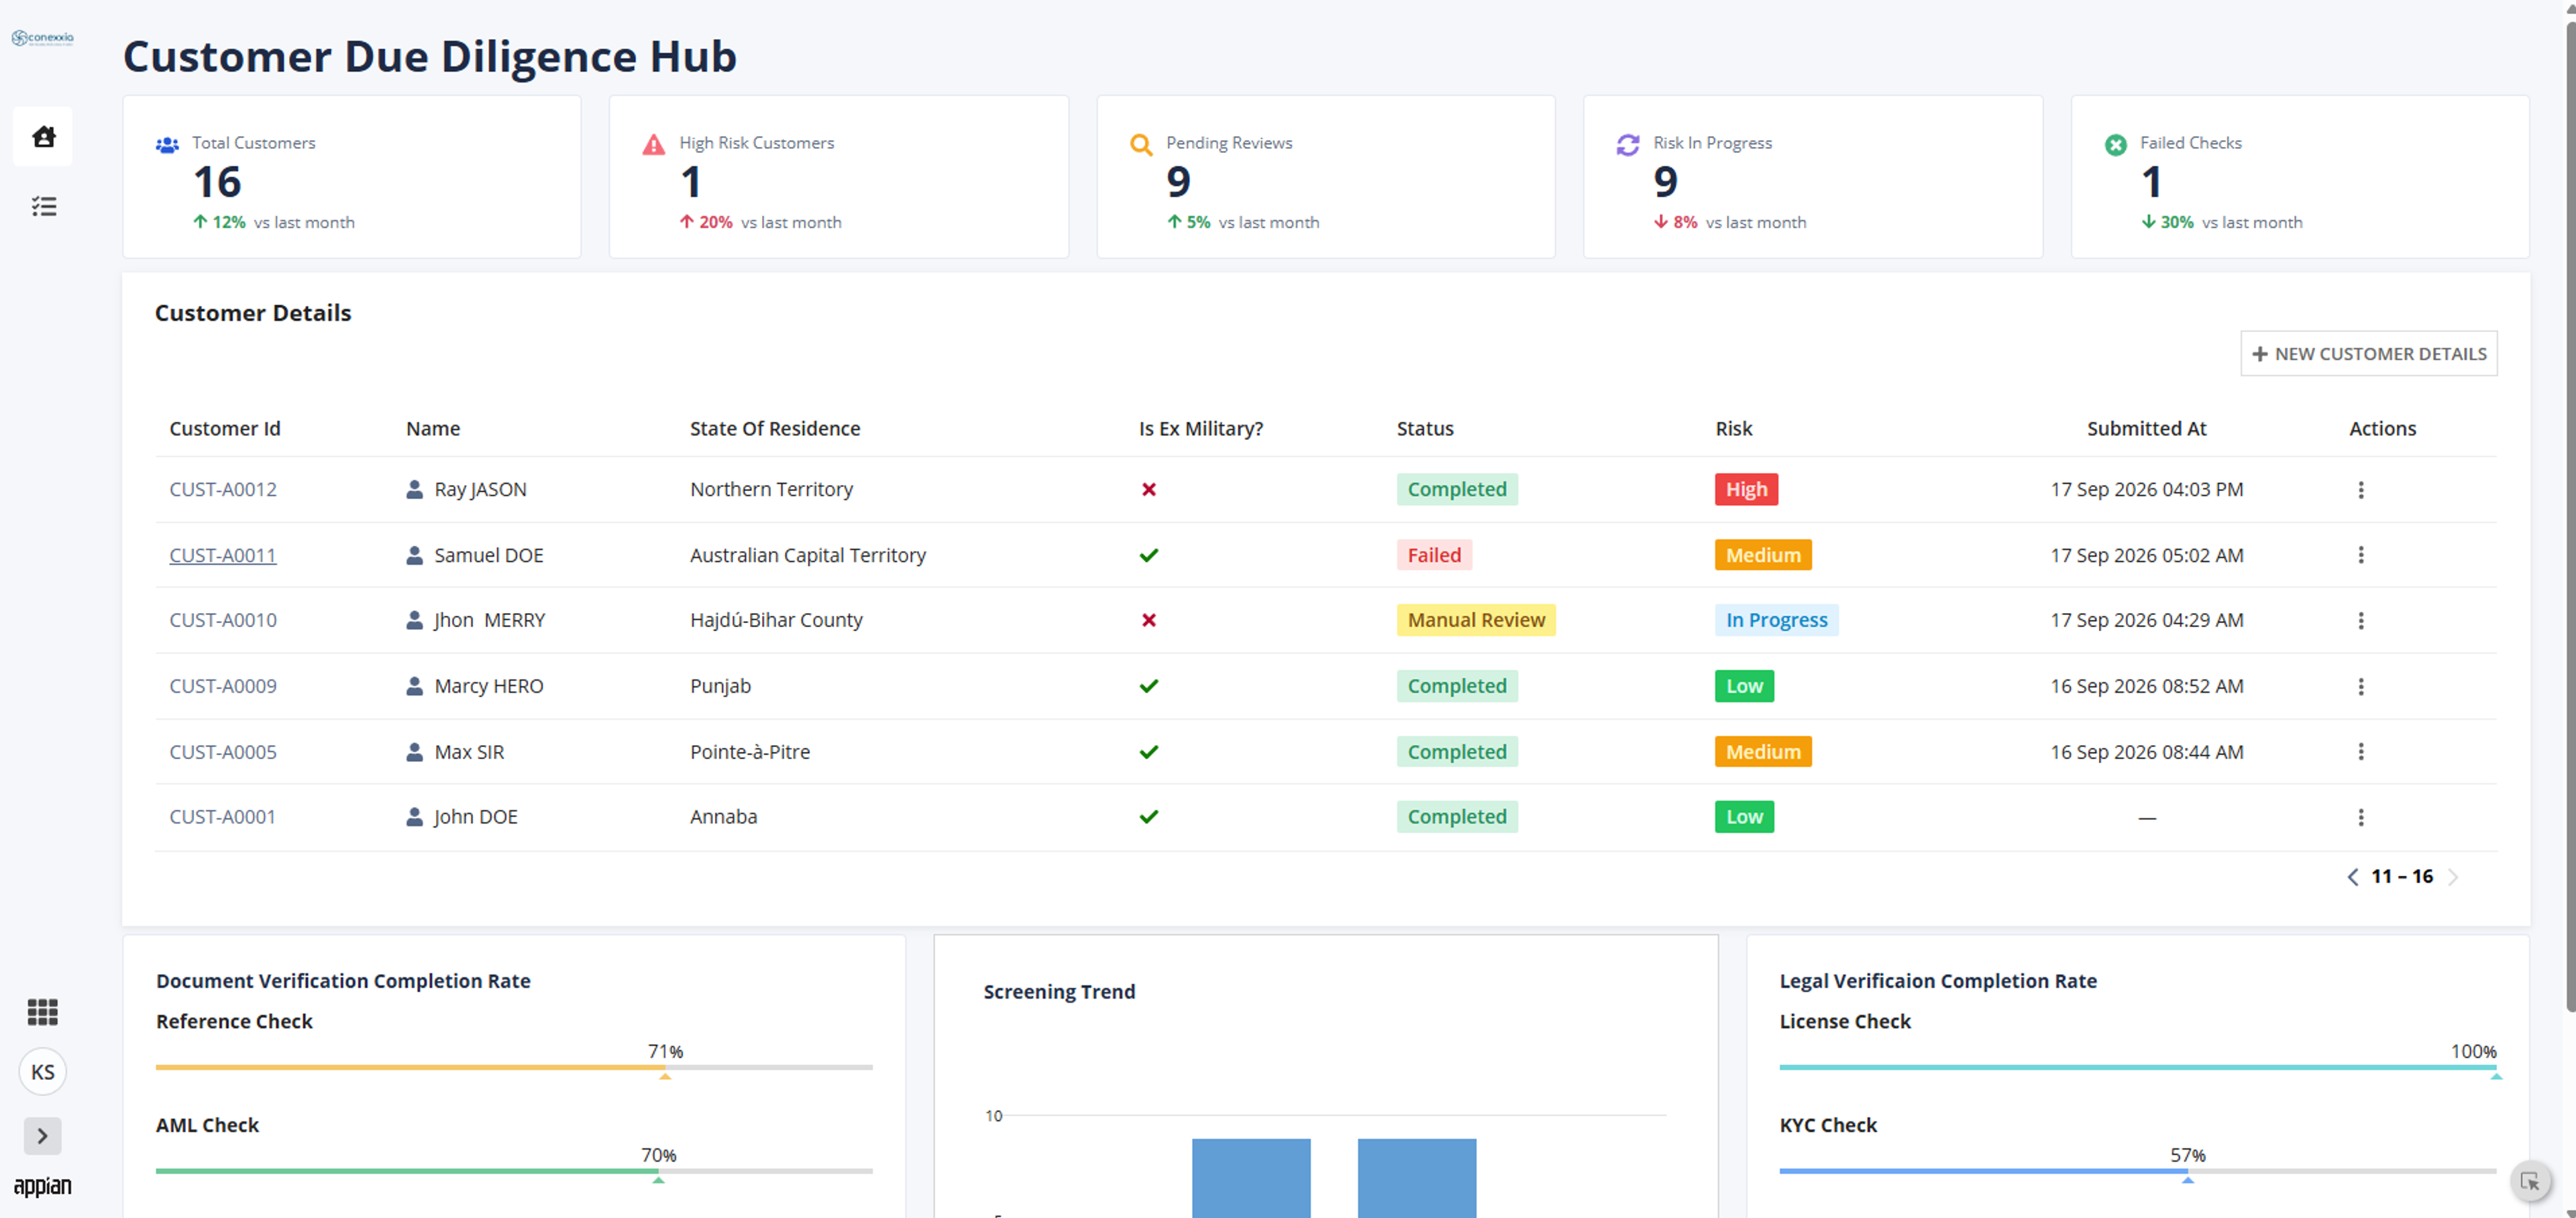Screen dimensions: 2576x1218
Task: Open the CUST-A0010 customer link
Action: pyautogui.click(x=223, y=620)
